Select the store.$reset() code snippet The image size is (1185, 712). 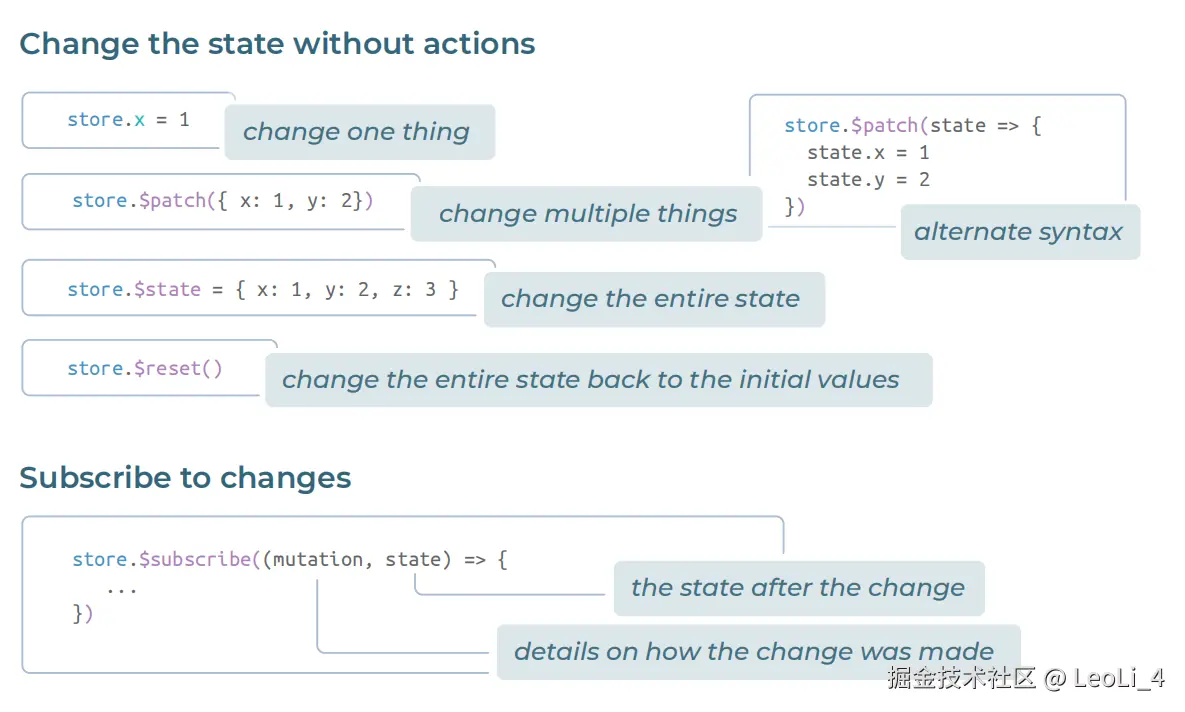coord(145,368)
